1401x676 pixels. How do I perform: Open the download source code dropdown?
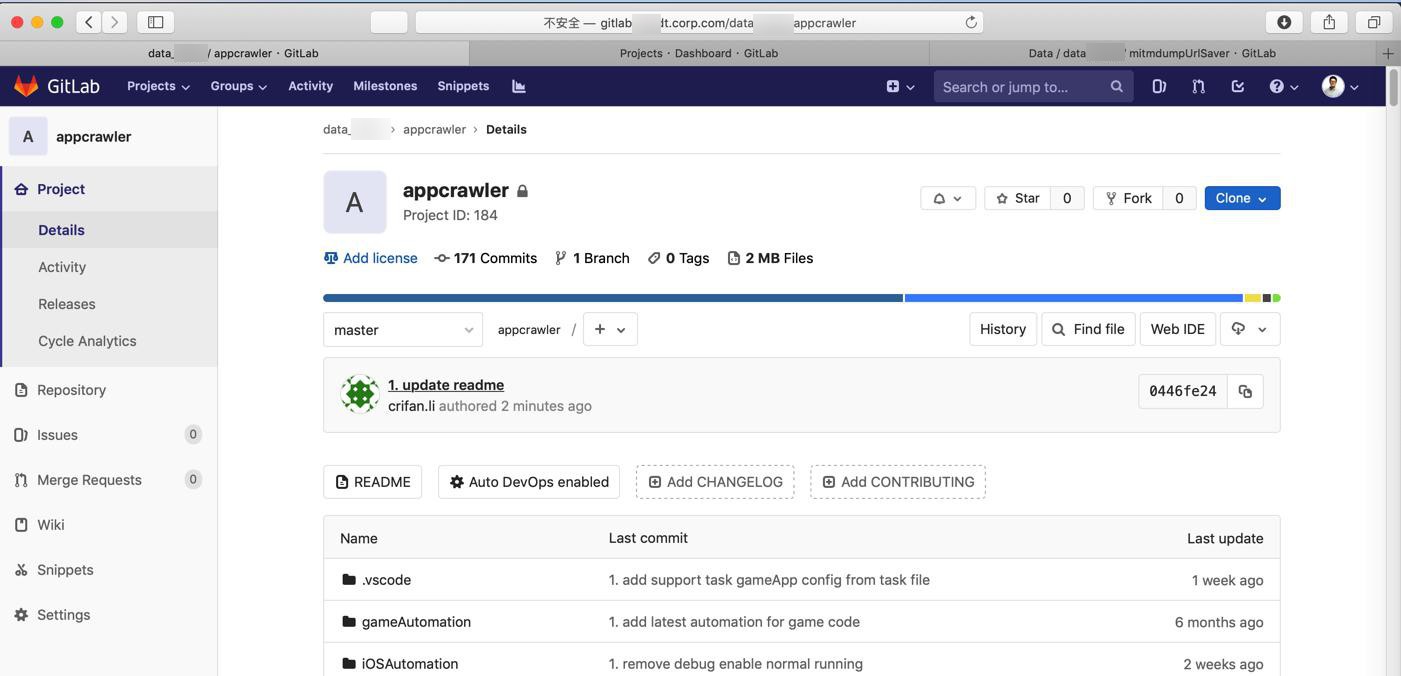point(1250,329)
